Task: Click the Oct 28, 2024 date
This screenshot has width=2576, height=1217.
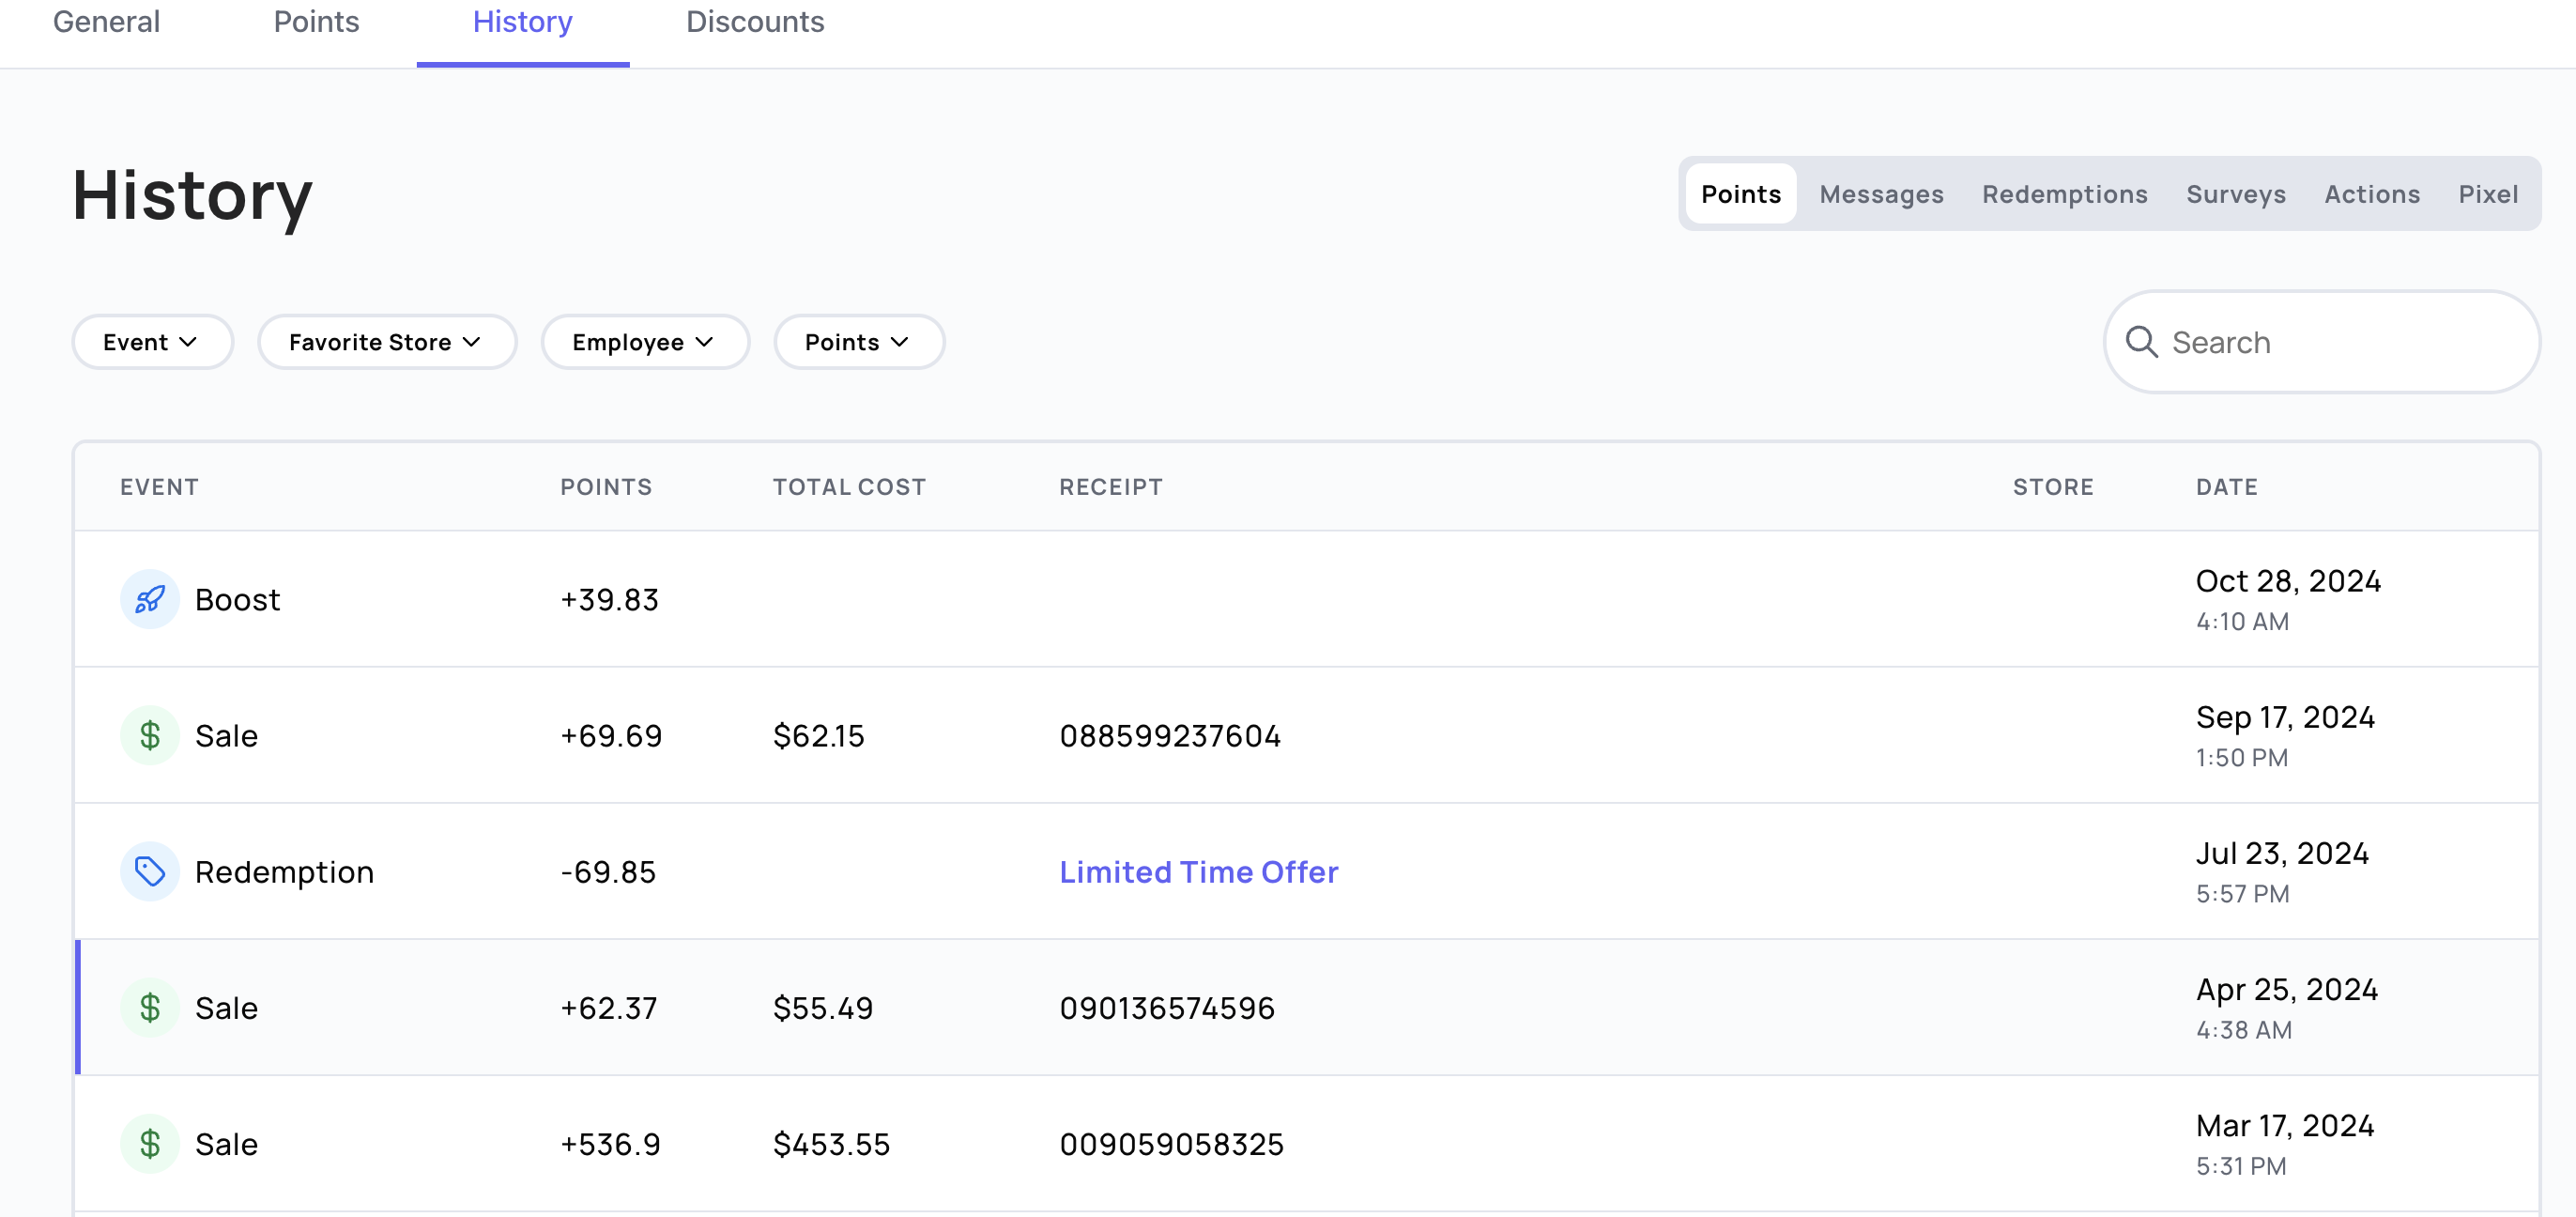Action: 2288,581
